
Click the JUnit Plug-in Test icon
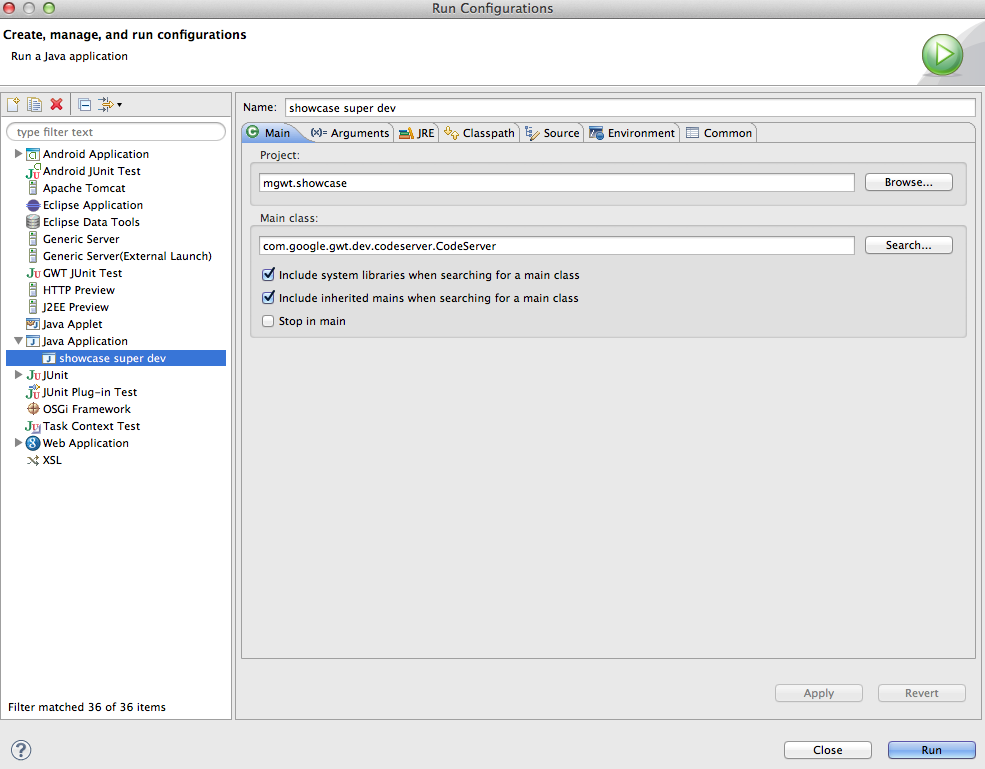pyautogui.click(x=33, y=392)
